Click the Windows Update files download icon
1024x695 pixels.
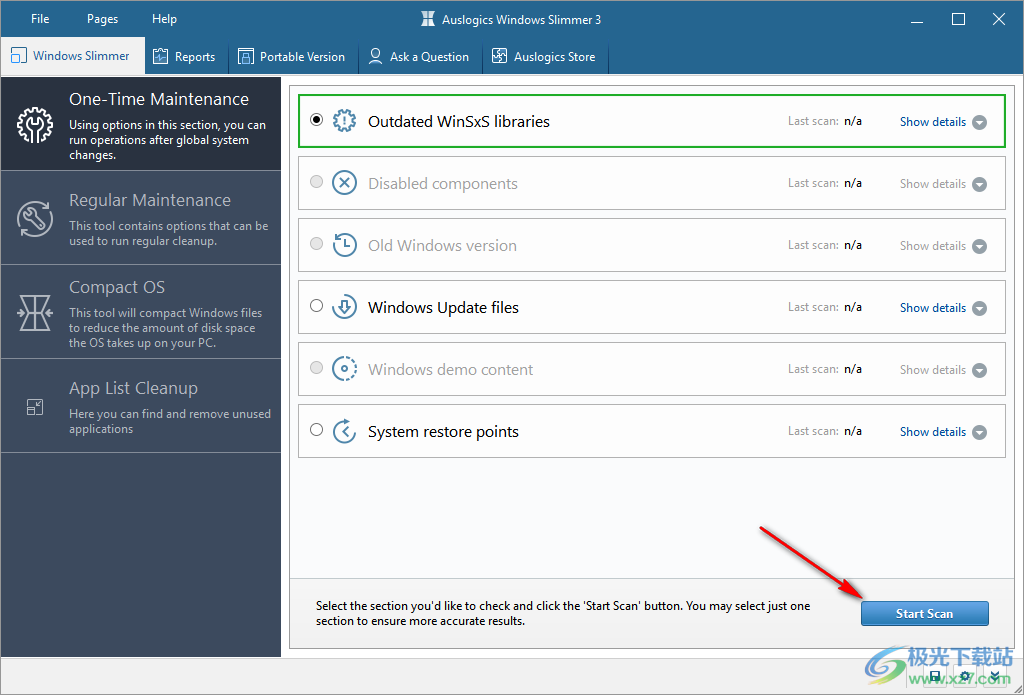click(x=344, y=307)
